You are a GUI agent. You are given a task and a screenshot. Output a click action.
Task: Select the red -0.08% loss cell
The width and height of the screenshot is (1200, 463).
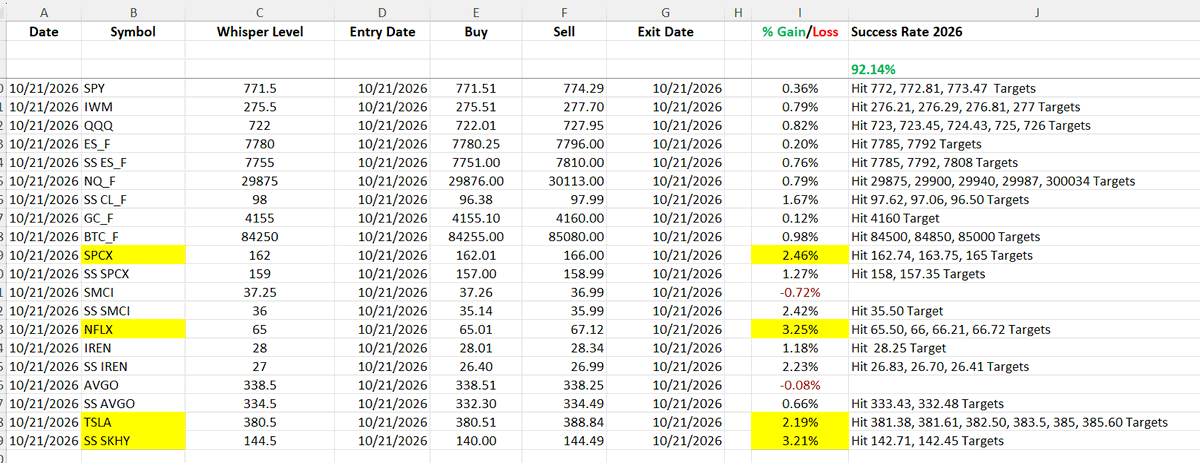click(x=798, y=385)
